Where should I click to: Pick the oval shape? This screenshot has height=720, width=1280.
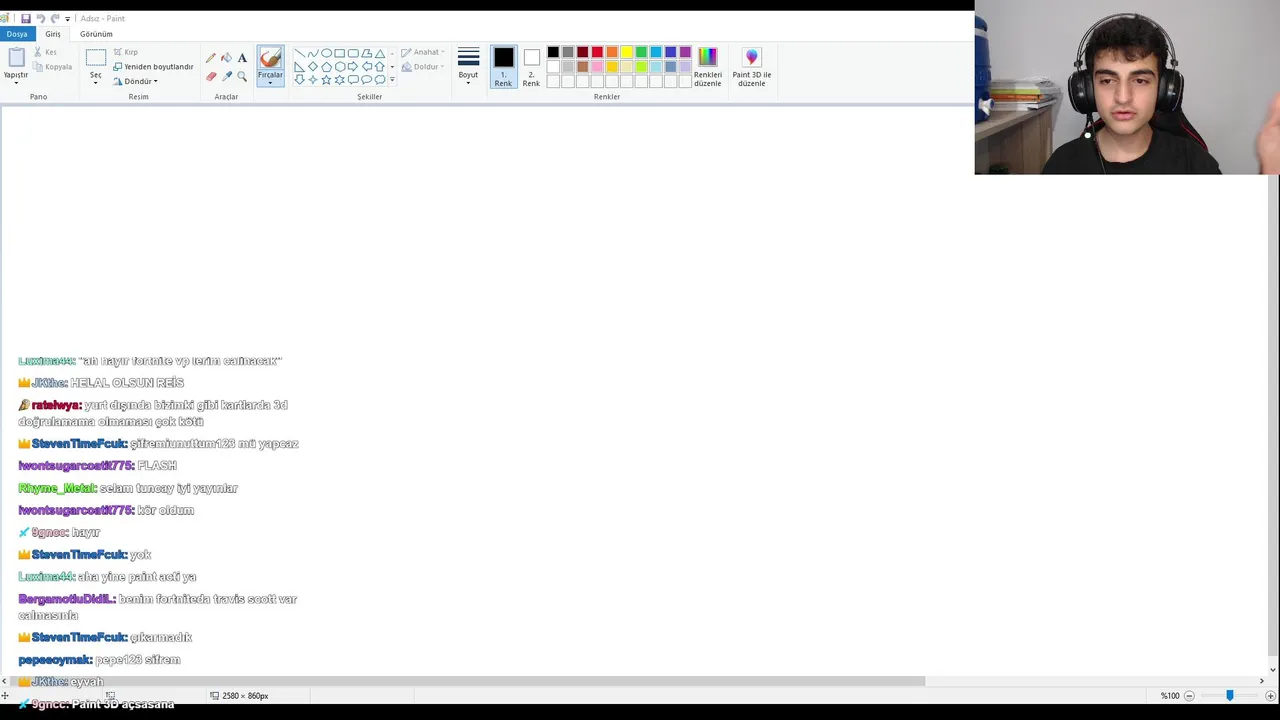(x=326, y=53)
